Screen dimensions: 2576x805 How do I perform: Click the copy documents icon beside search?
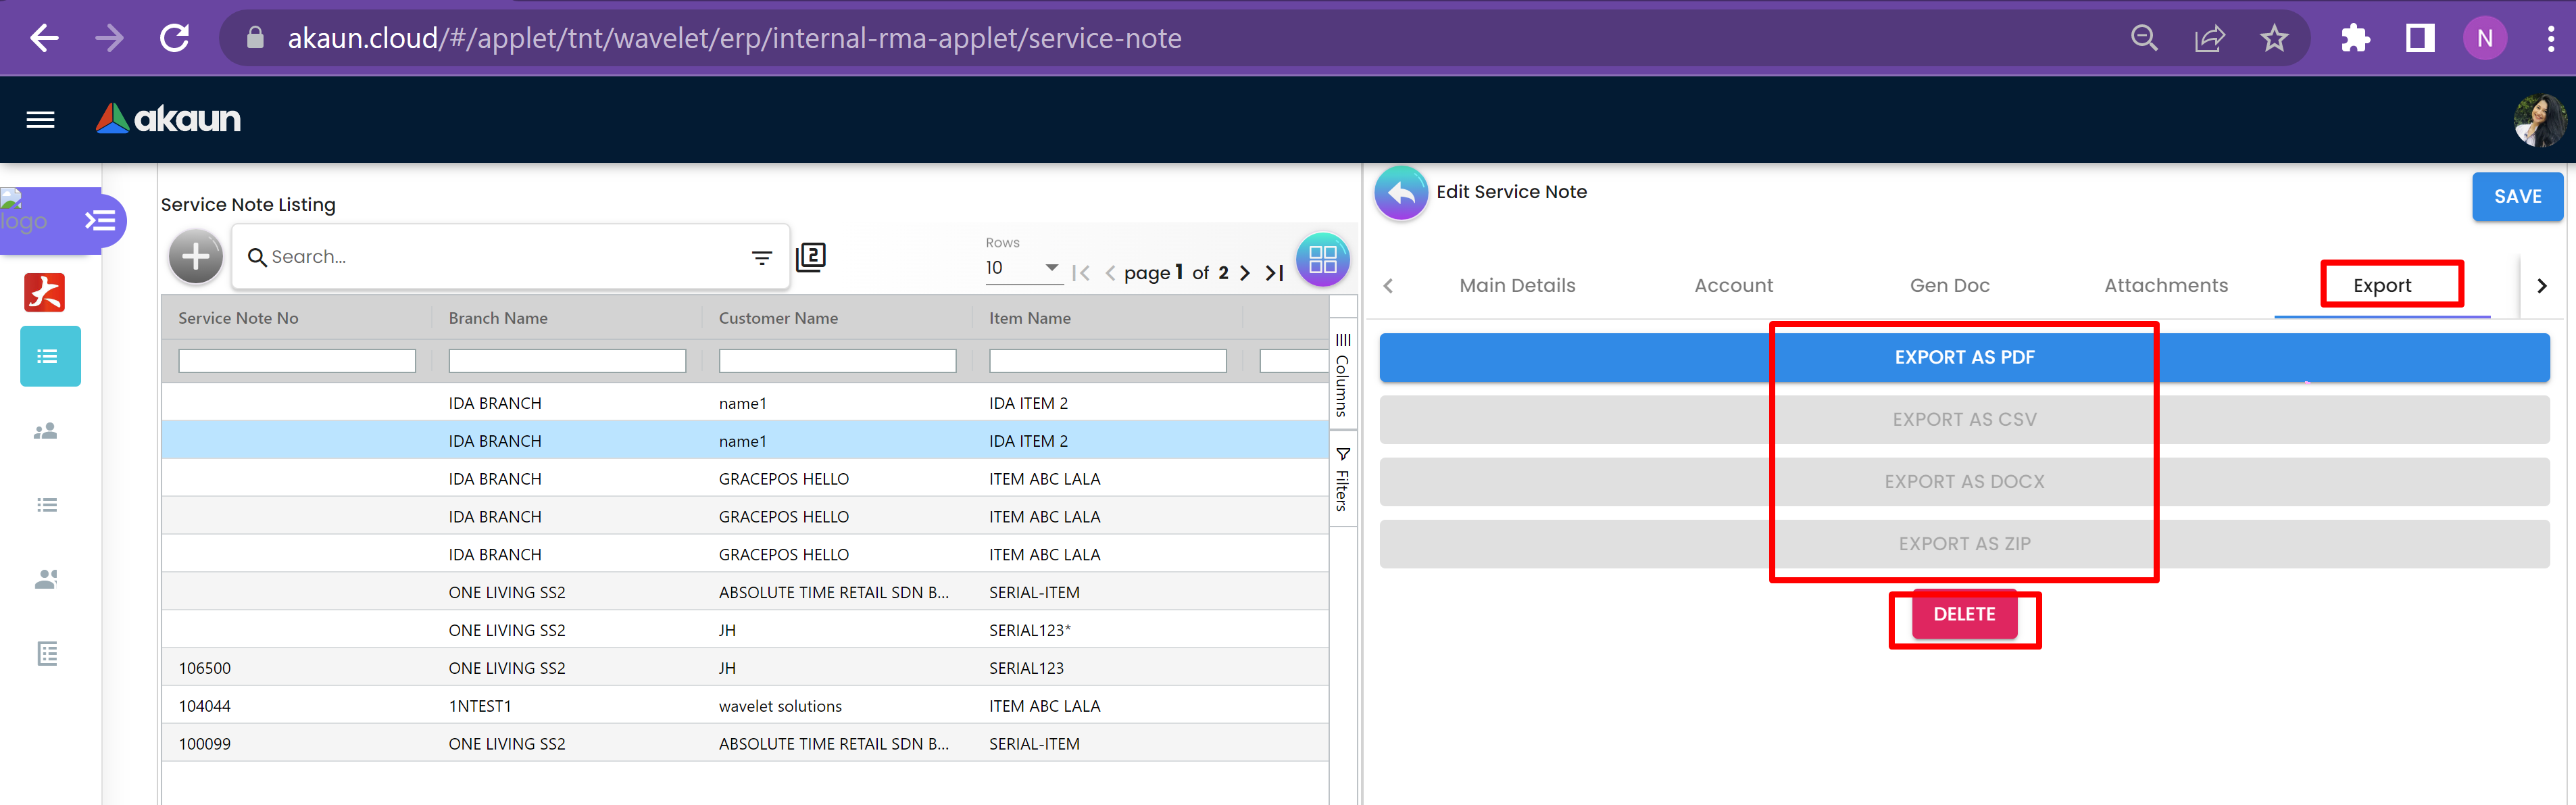click(x=810, y=257)
